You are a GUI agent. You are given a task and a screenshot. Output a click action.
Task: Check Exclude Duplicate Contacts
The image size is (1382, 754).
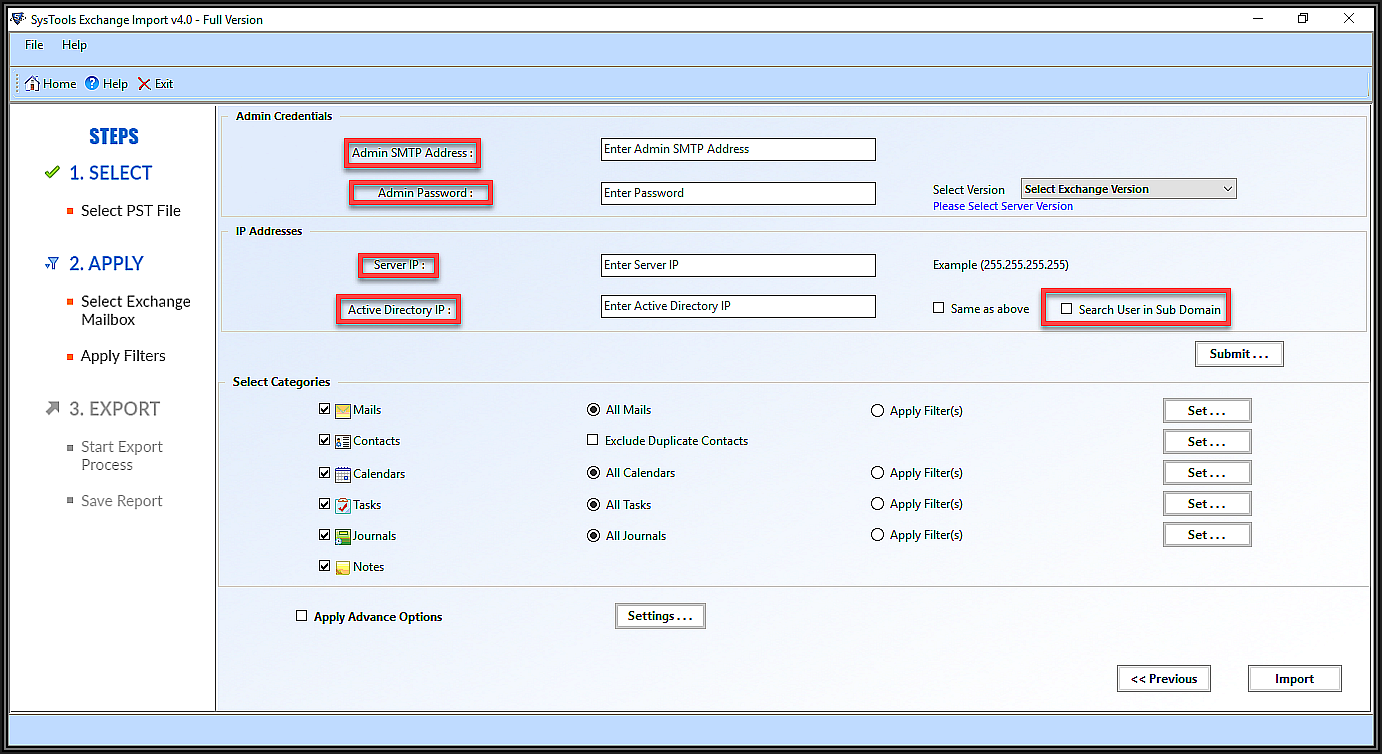(x=592, y=440)
